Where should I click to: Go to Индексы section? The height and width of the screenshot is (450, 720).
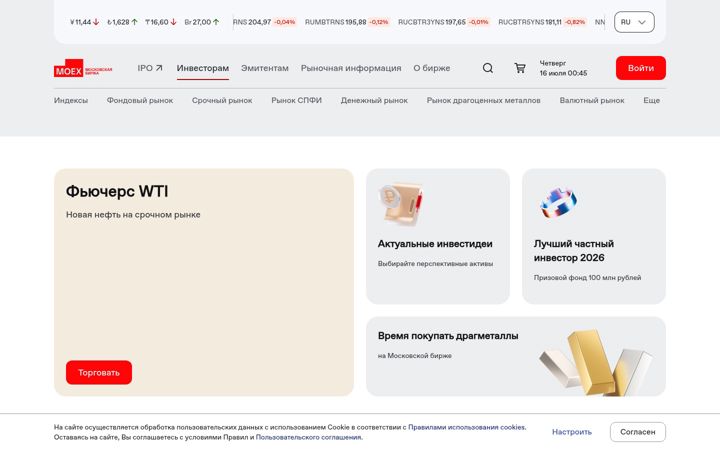pos(71,100)
